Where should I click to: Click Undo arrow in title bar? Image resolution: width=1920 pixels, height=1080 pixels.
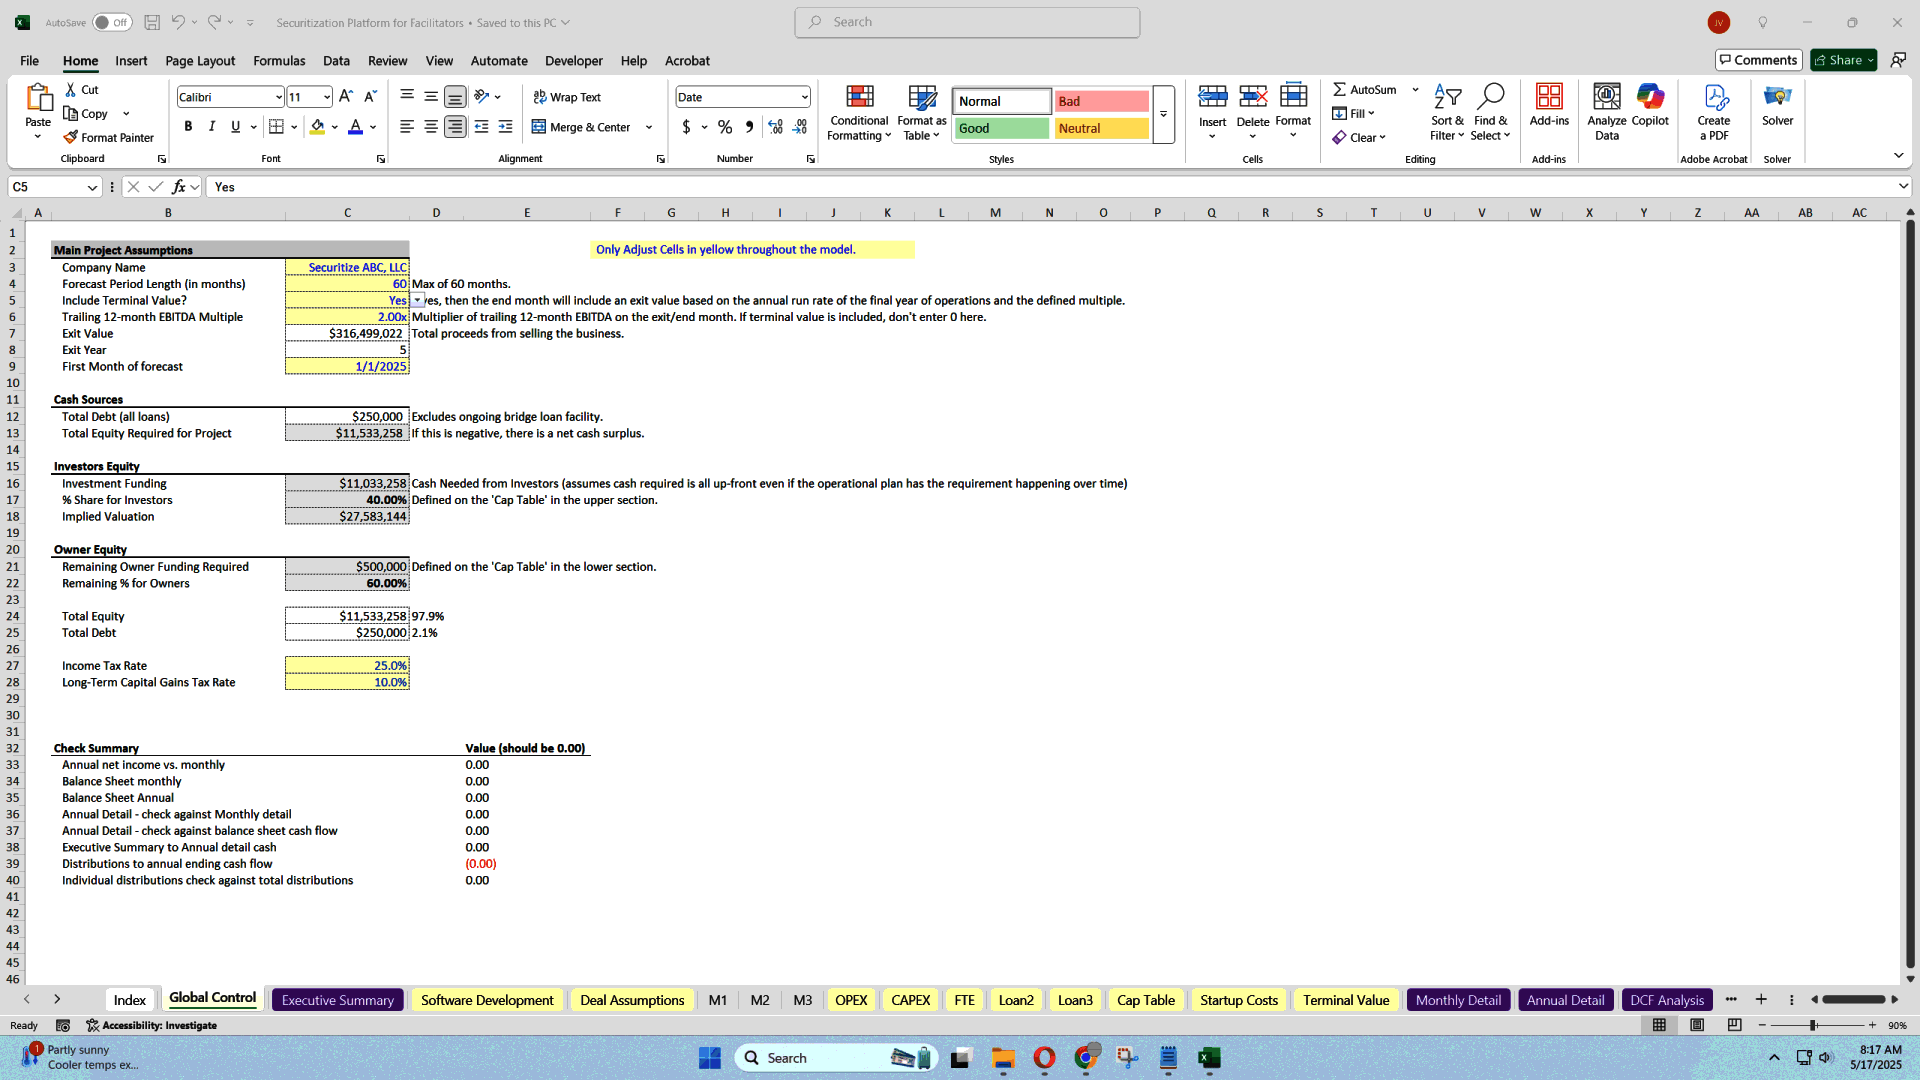coord(178,22)
